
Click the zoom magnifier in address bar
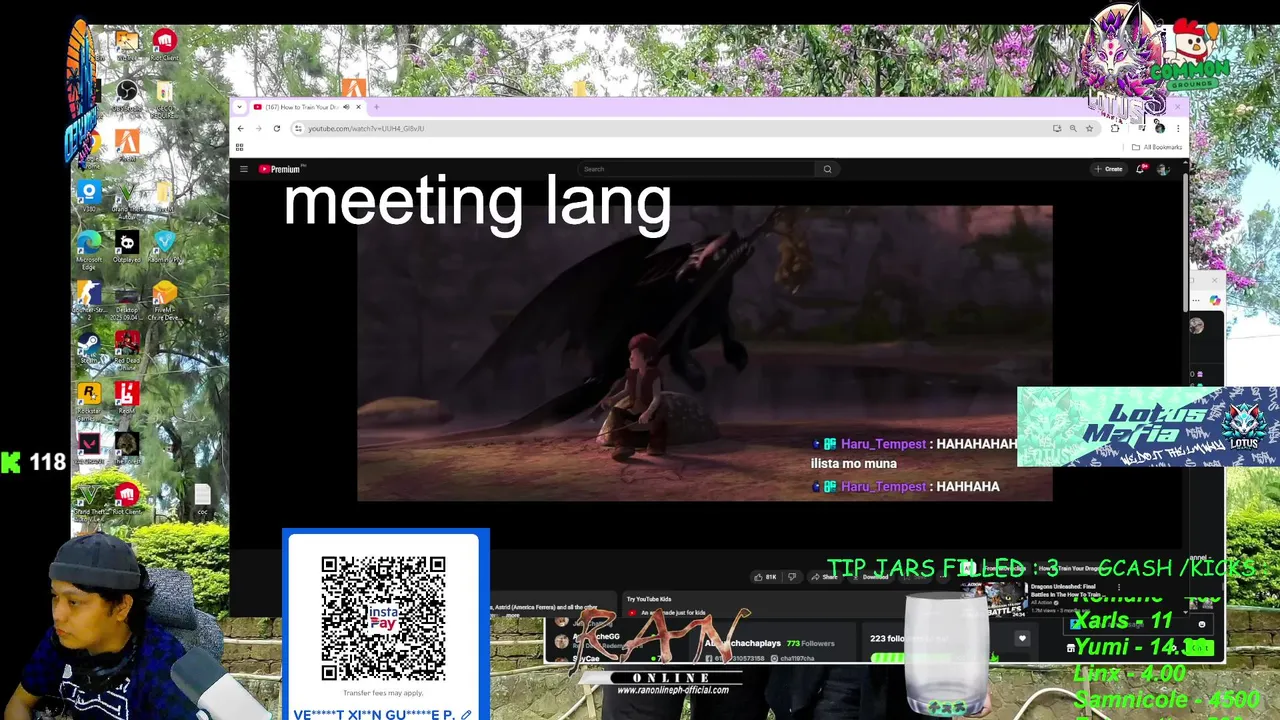[x=1073, y=128]
